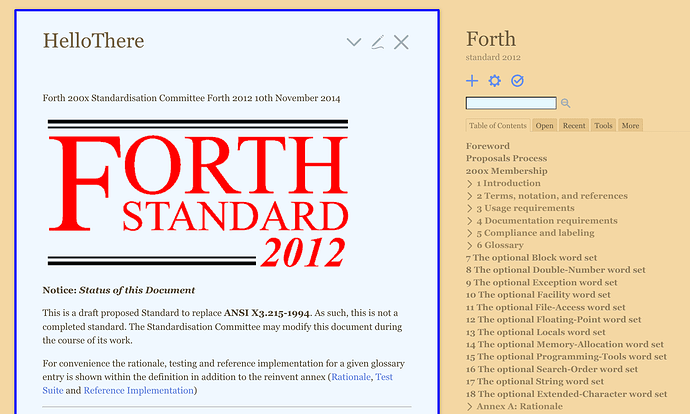Switch to the Open tab
This screenshot has width=690, height=414.
point(544,126)
